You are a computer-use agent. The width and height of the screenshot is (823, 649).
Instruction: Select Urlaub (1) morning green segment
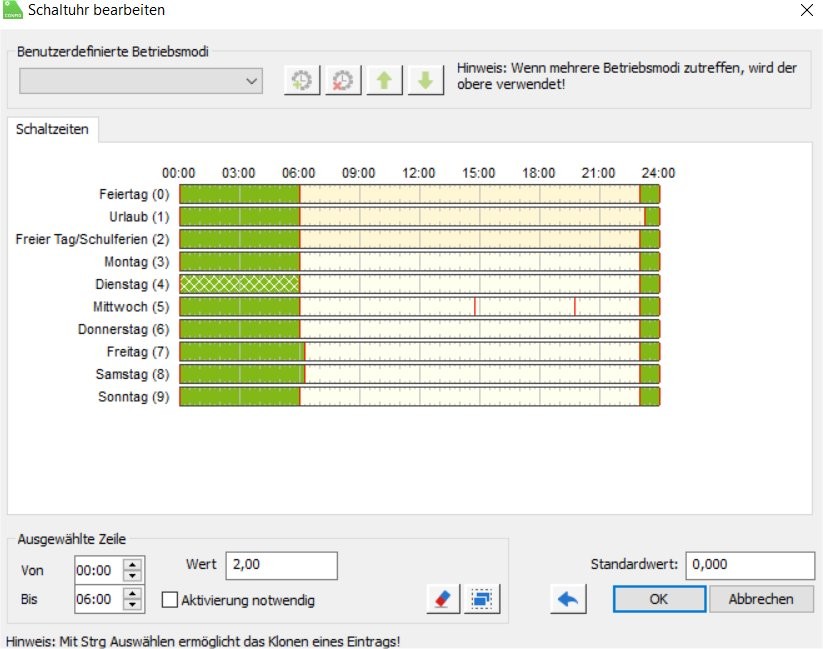240,217
